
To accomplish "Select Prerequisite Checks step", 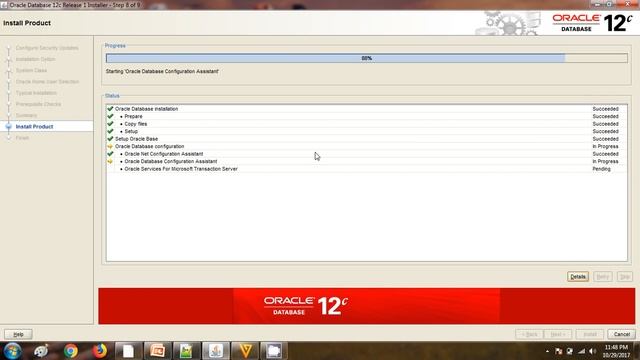I will coord(38,104).
